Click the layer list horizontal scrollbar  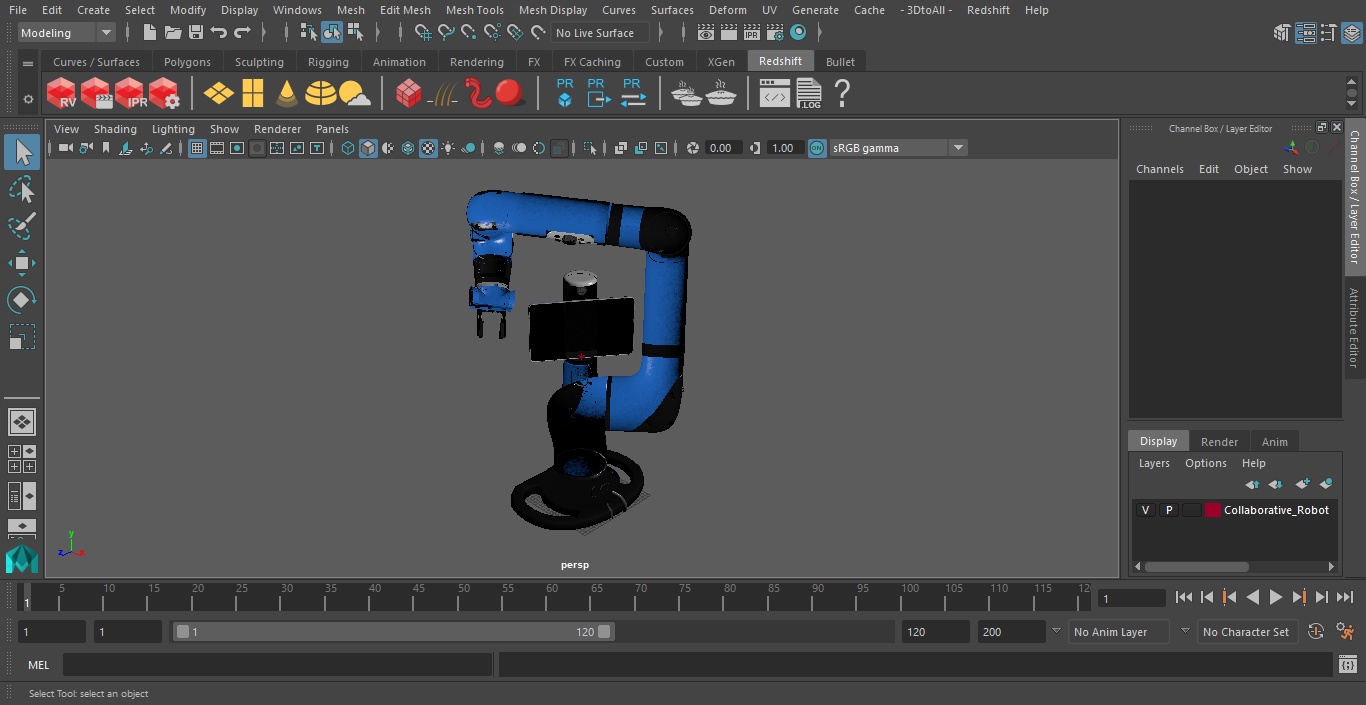click(x=1197, y=566)
